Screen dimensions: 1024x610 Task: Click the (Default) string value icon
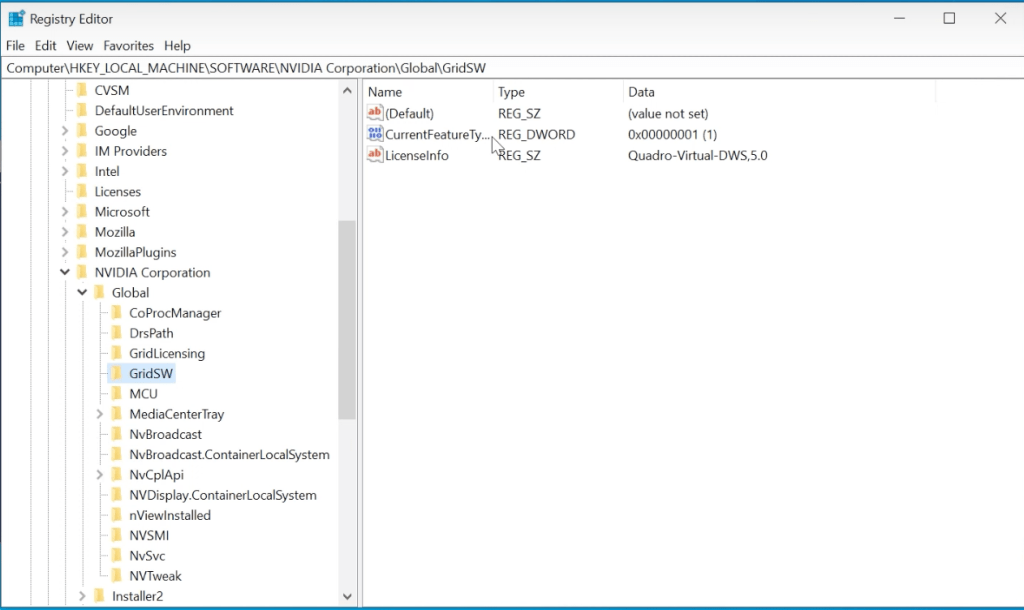tap(375, 114)
